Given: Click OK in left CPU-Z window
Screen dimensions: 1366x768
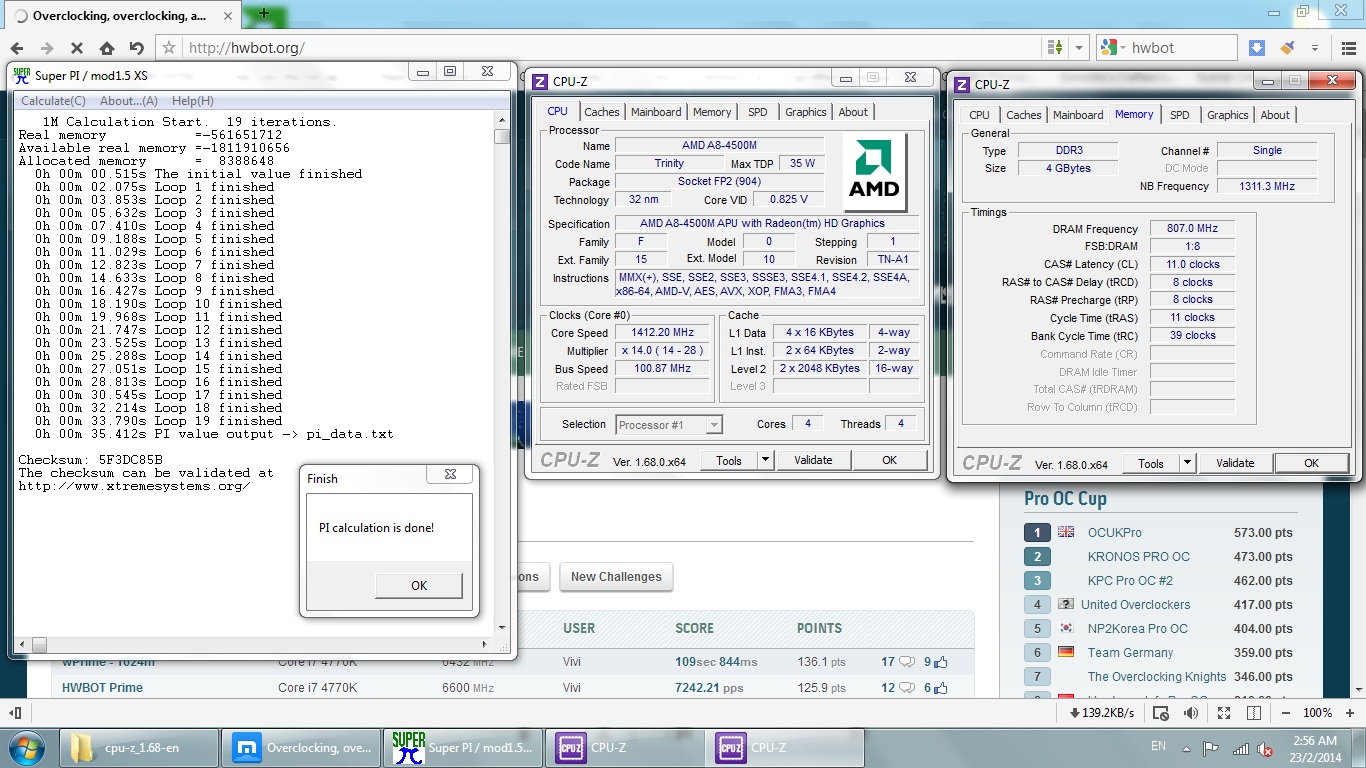Looking at the screenshot, I should click(889, 460).
